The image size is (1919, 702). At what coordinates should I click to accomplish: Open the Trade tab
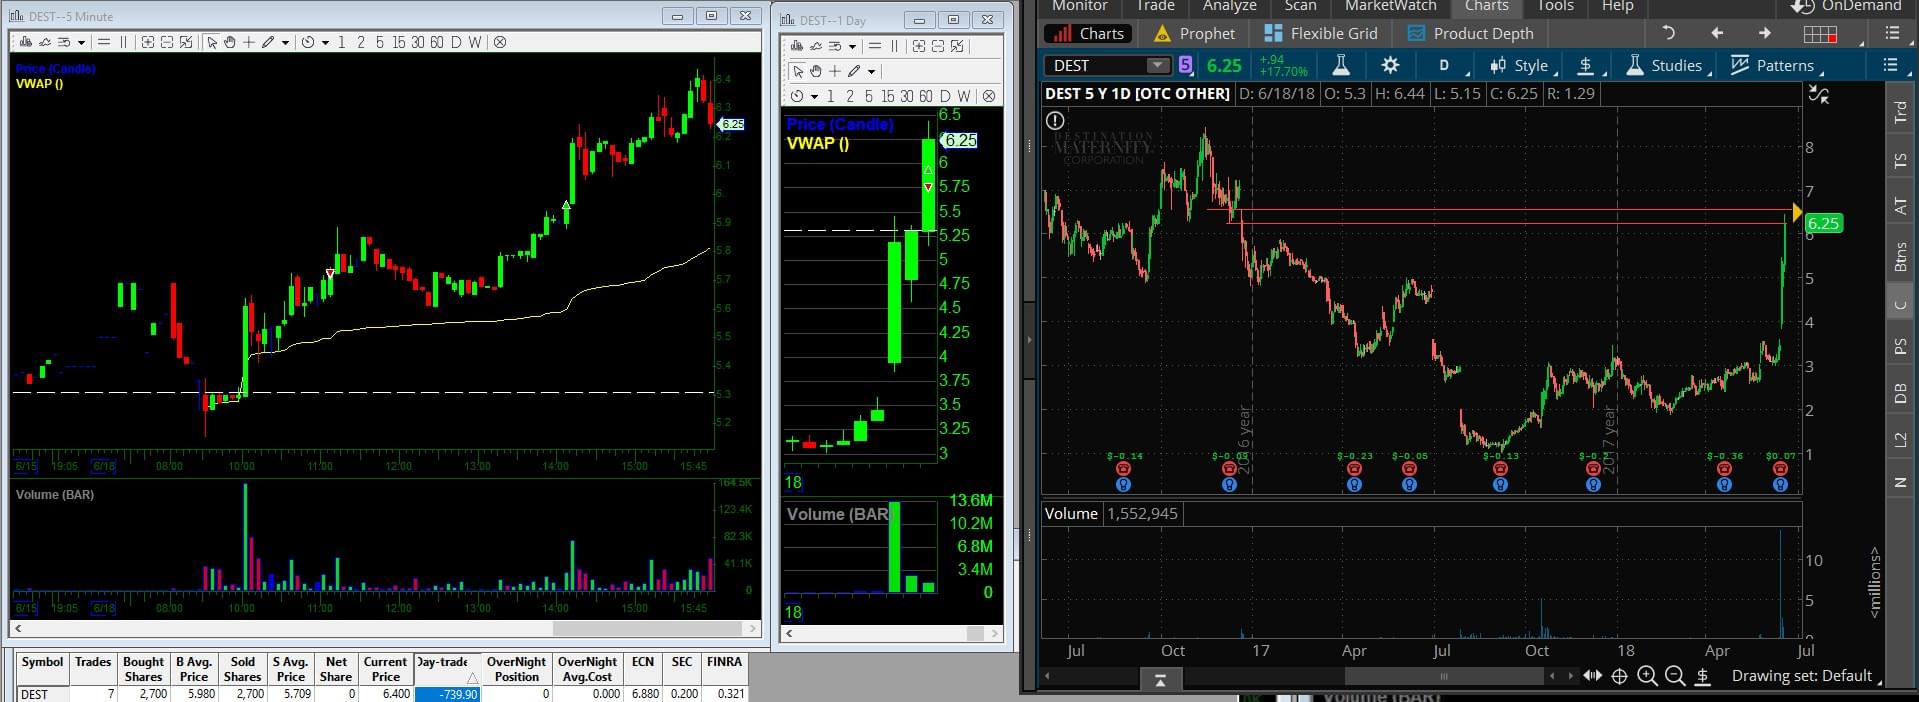pyautogui.click(x=1156, y=6)
